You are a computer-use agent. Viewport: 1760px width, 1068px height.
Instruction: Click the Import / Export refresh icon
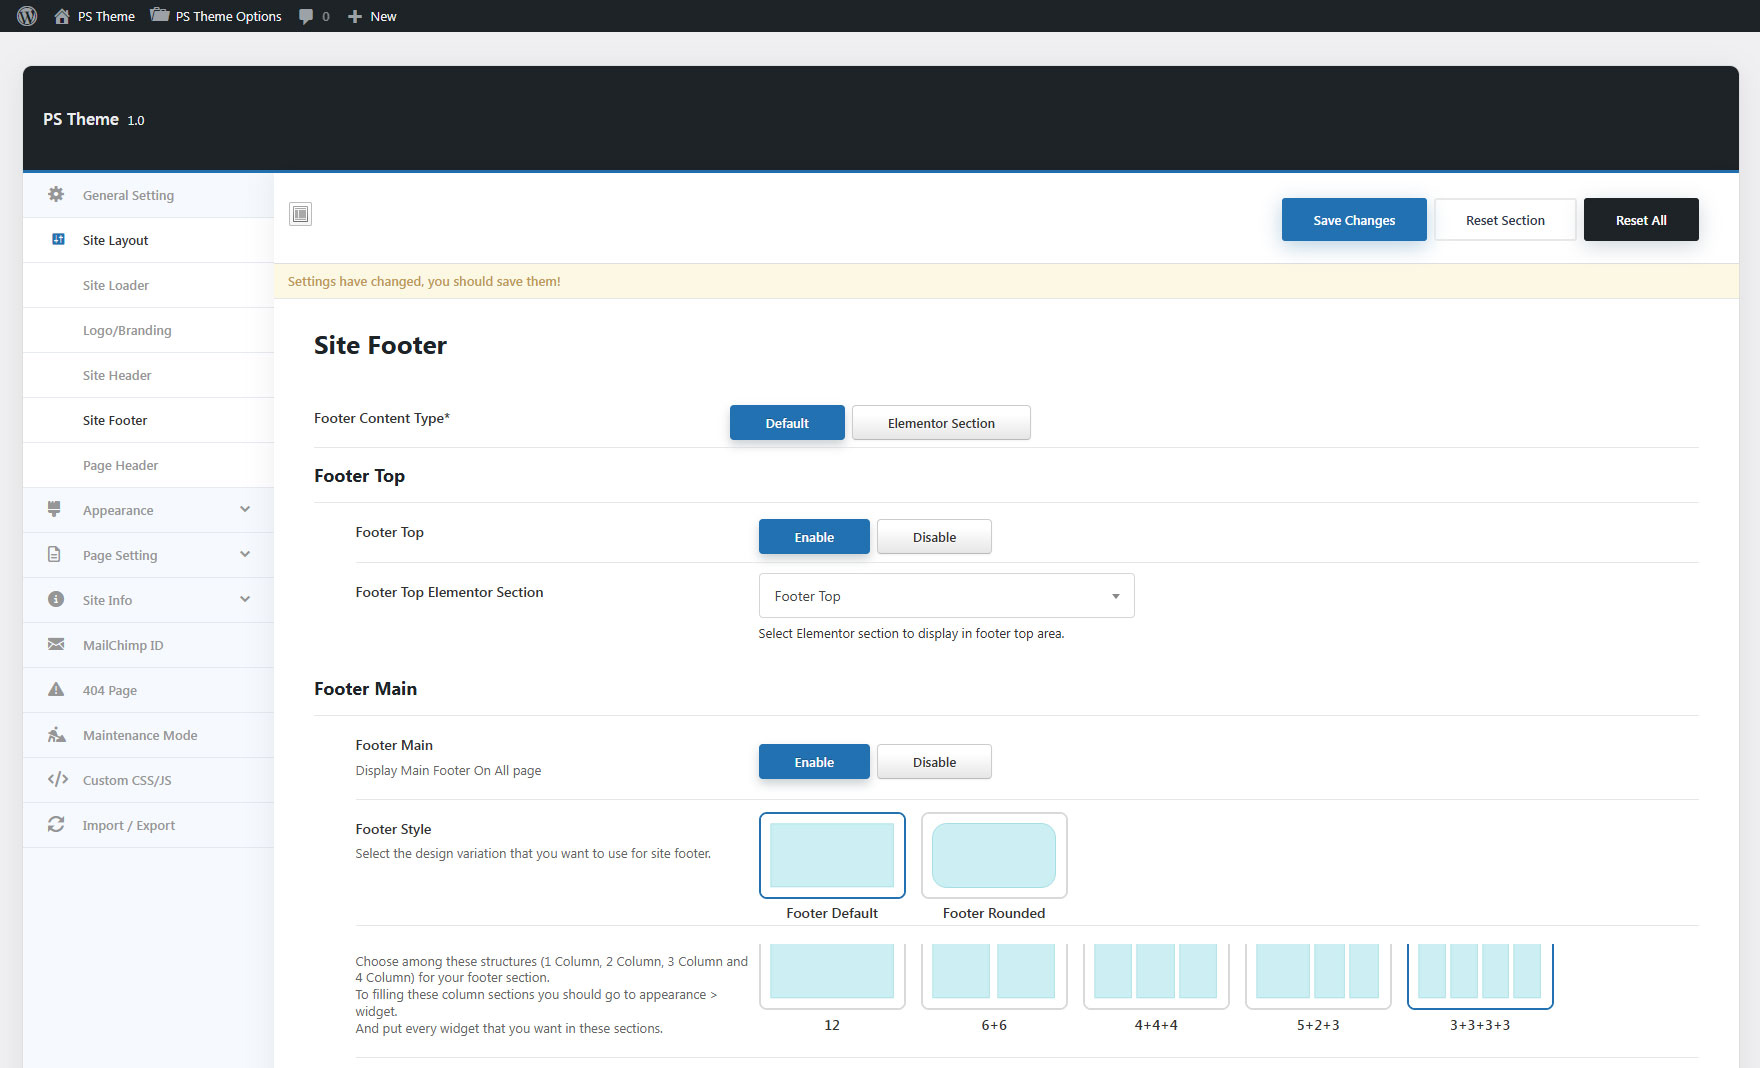click(x=56, y=825)
